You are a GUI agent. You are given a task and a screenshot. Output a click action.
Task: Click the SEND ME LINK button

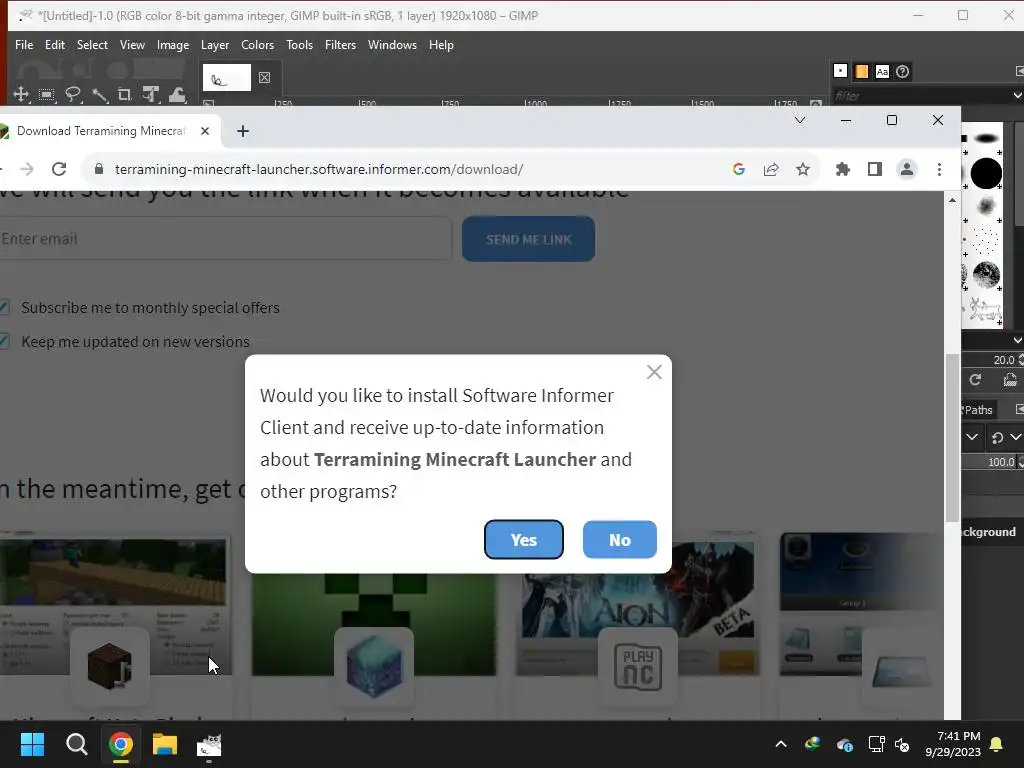click(x=528, y=239)
